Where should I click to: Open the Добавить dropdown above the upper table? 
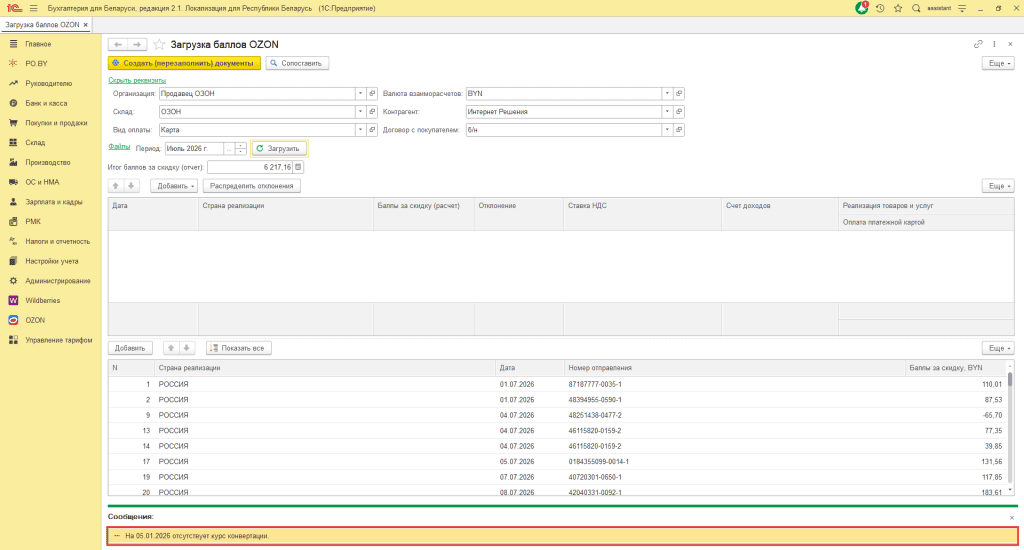pos(174,186)
